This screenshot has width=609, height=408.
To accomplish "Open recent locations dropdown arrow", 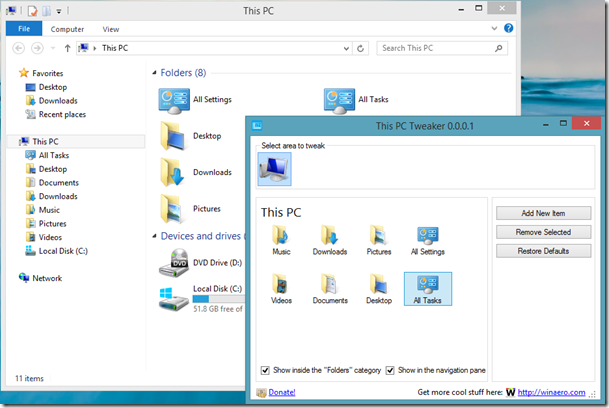I will coord(53,49).
